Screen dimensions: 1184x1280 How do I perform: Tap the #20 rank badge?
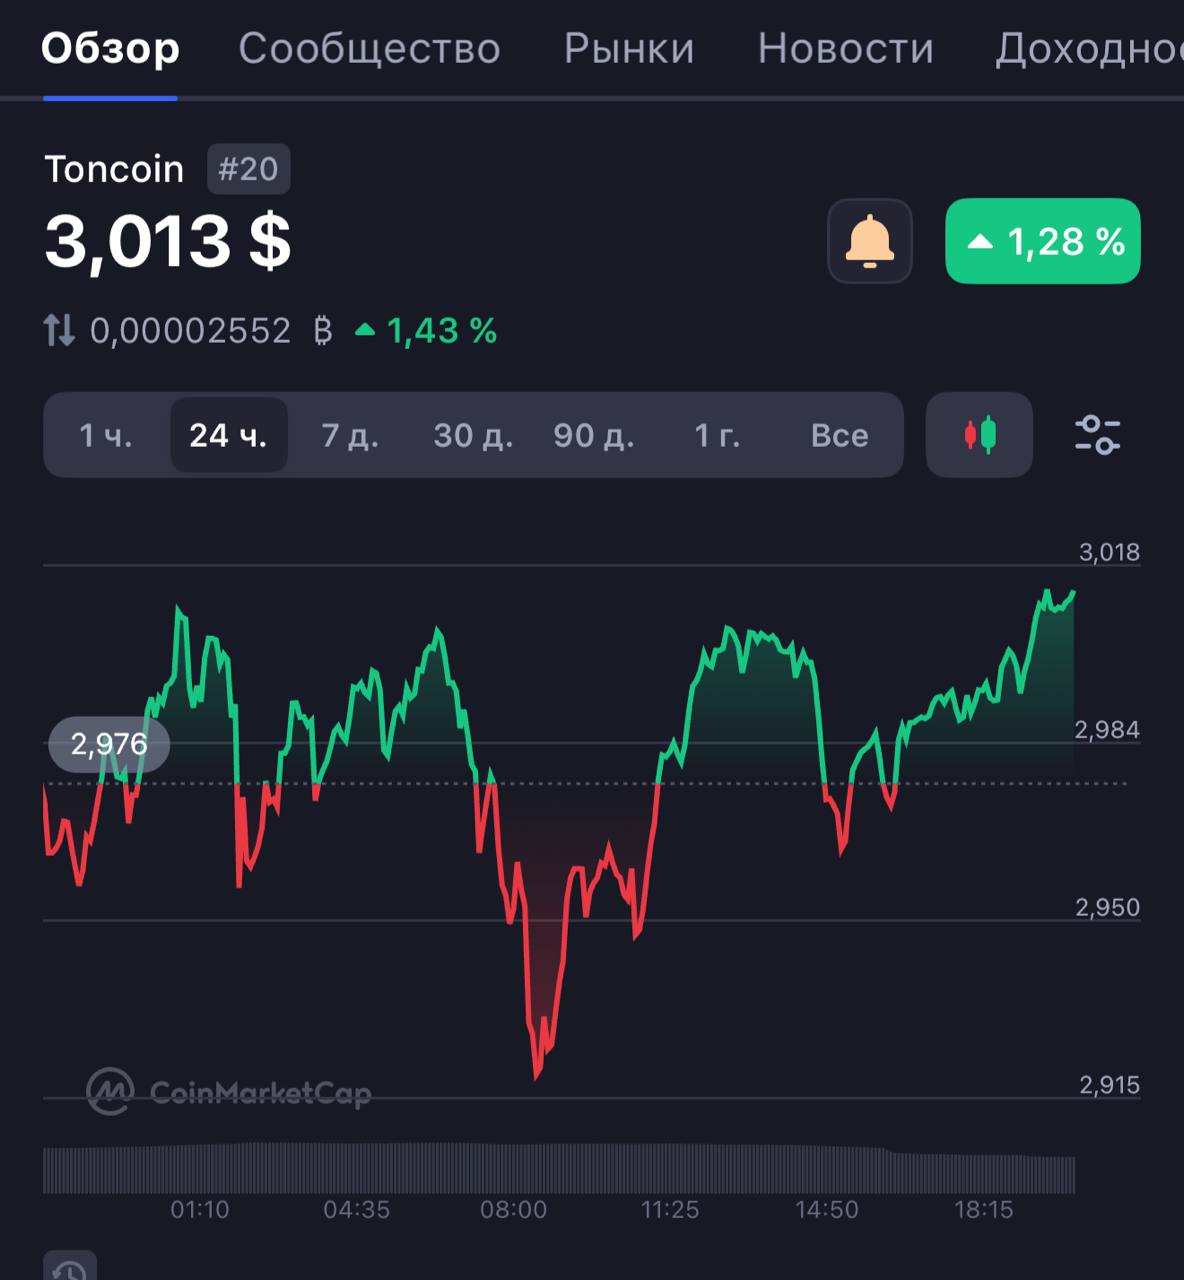point(248,169)
